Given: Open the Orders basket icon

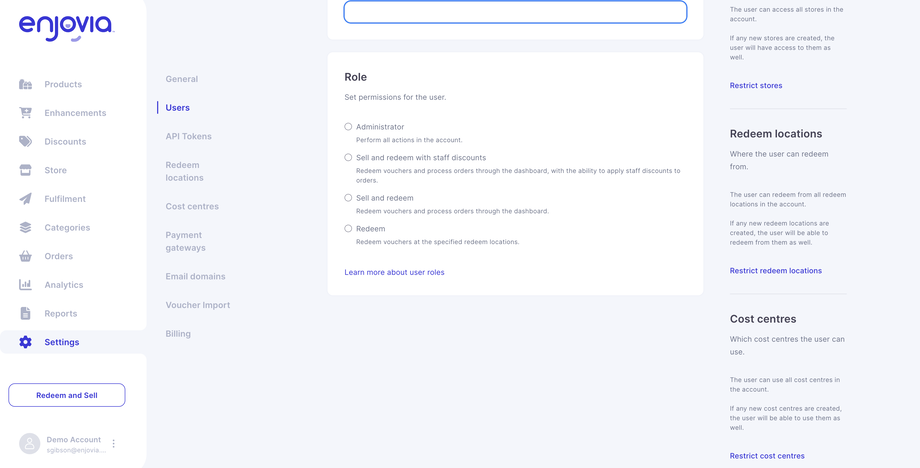Looking at the screenshot, I should 26,256.
